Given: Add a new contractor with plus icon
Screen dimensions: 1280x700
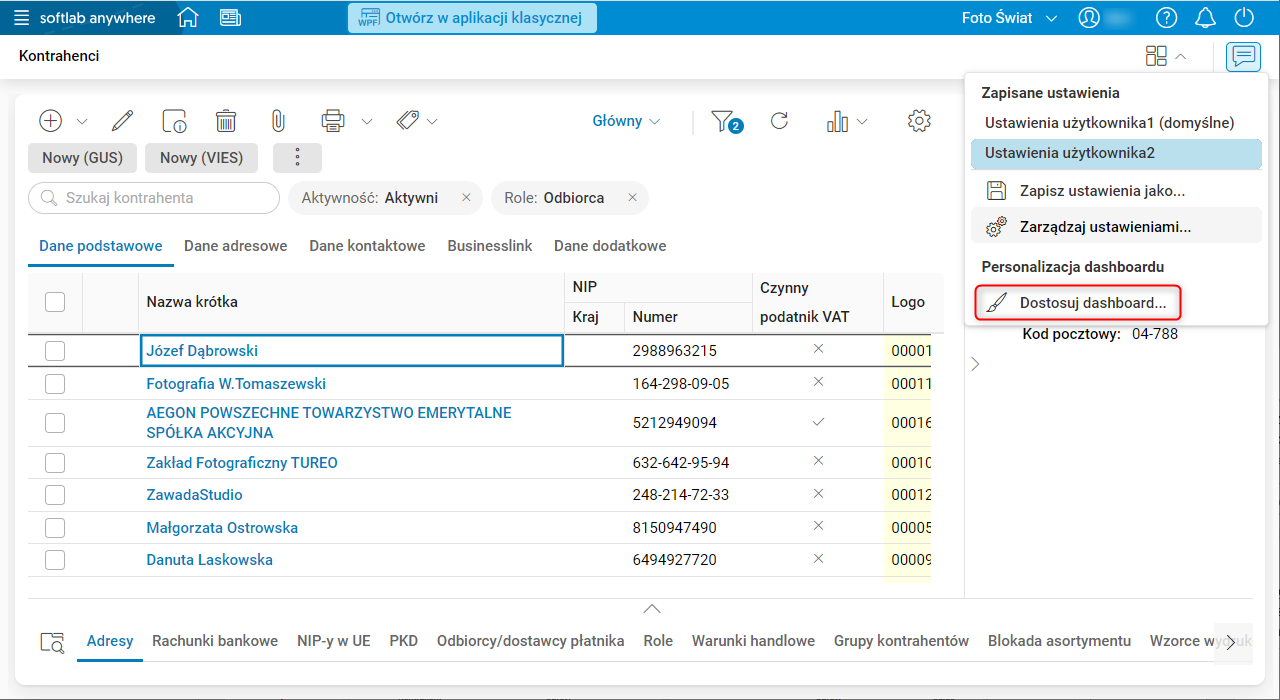Looking at the screenshot, I should (x=51, y=121).
